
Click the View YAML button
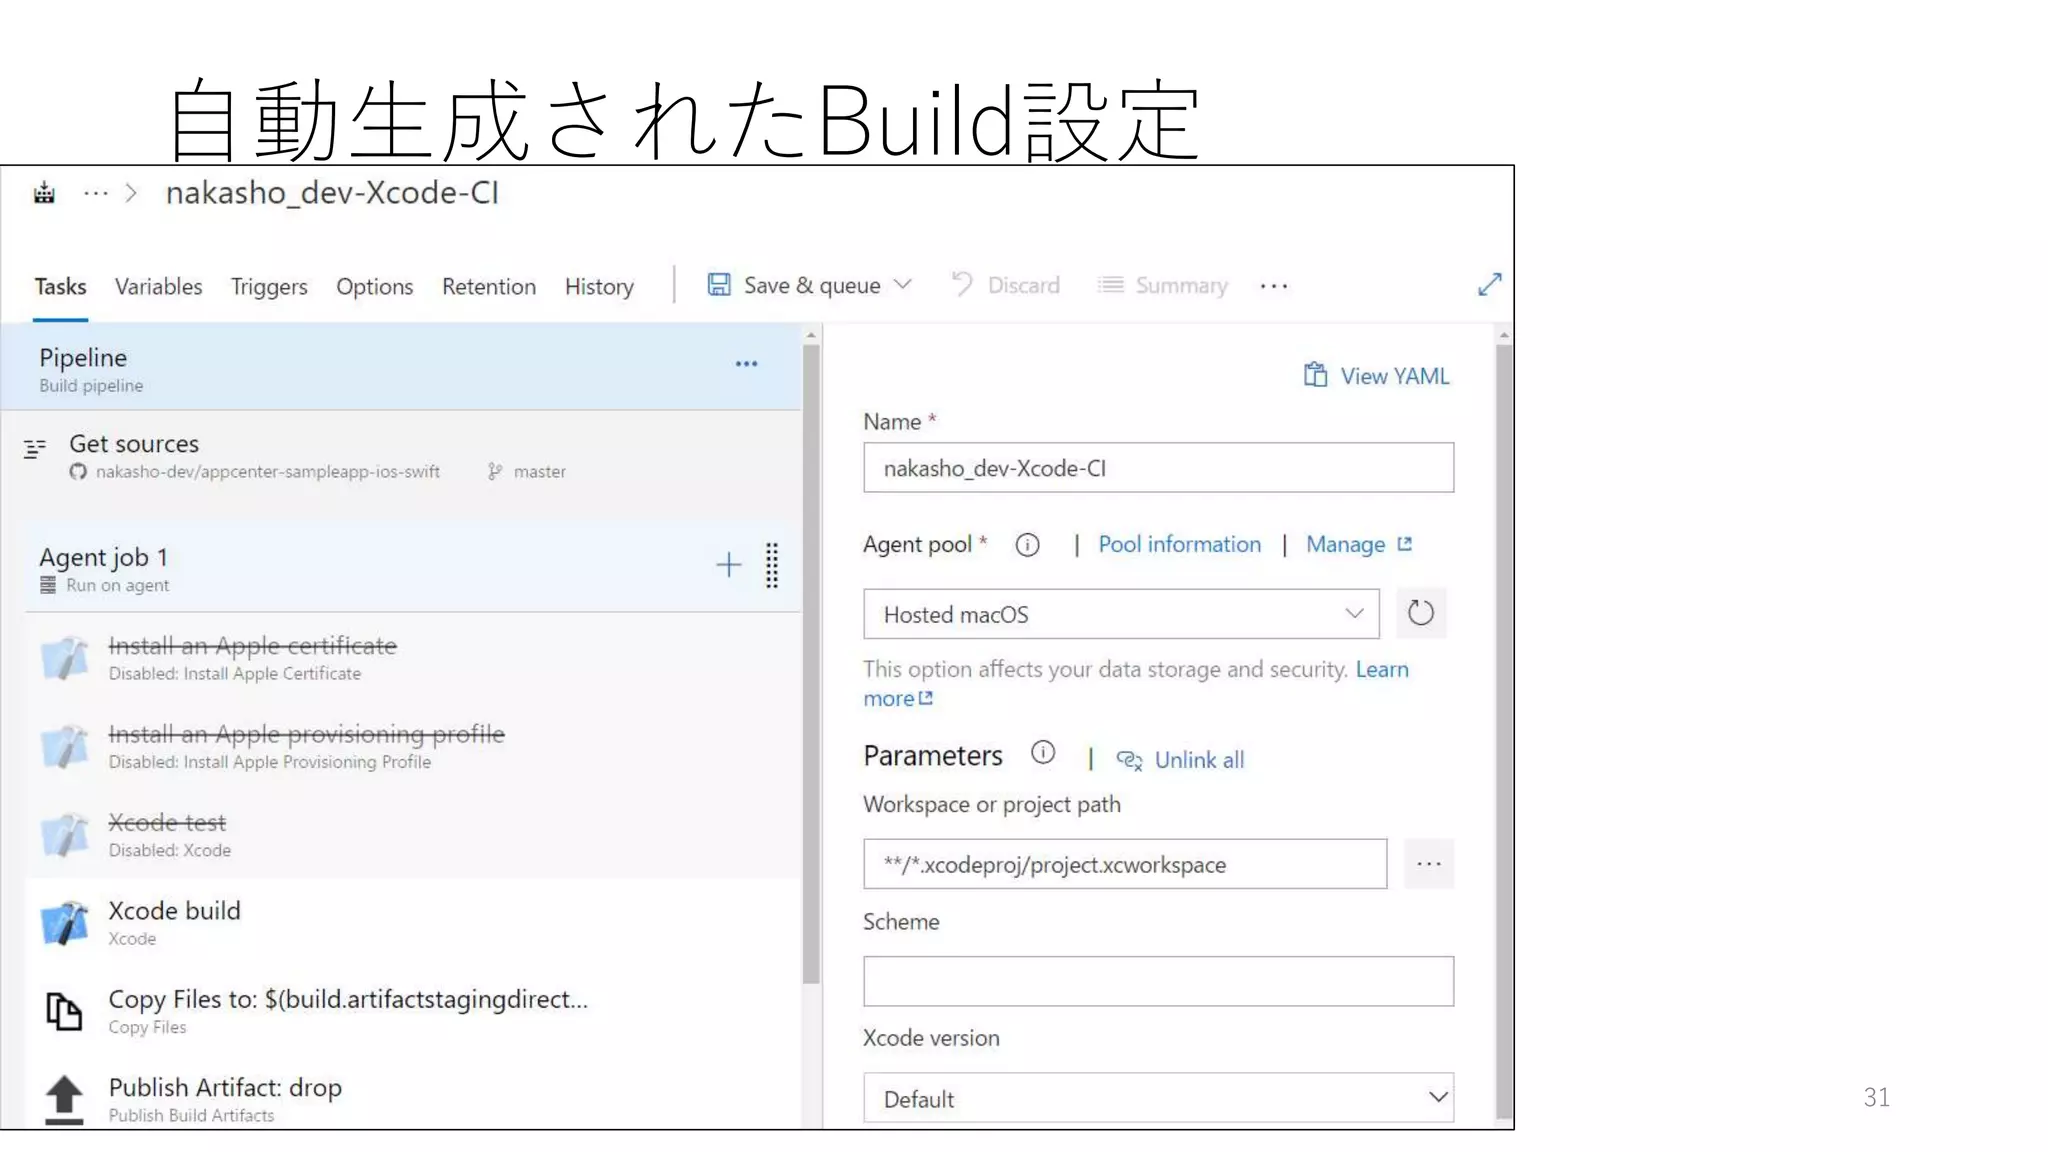pos(1376,376)
